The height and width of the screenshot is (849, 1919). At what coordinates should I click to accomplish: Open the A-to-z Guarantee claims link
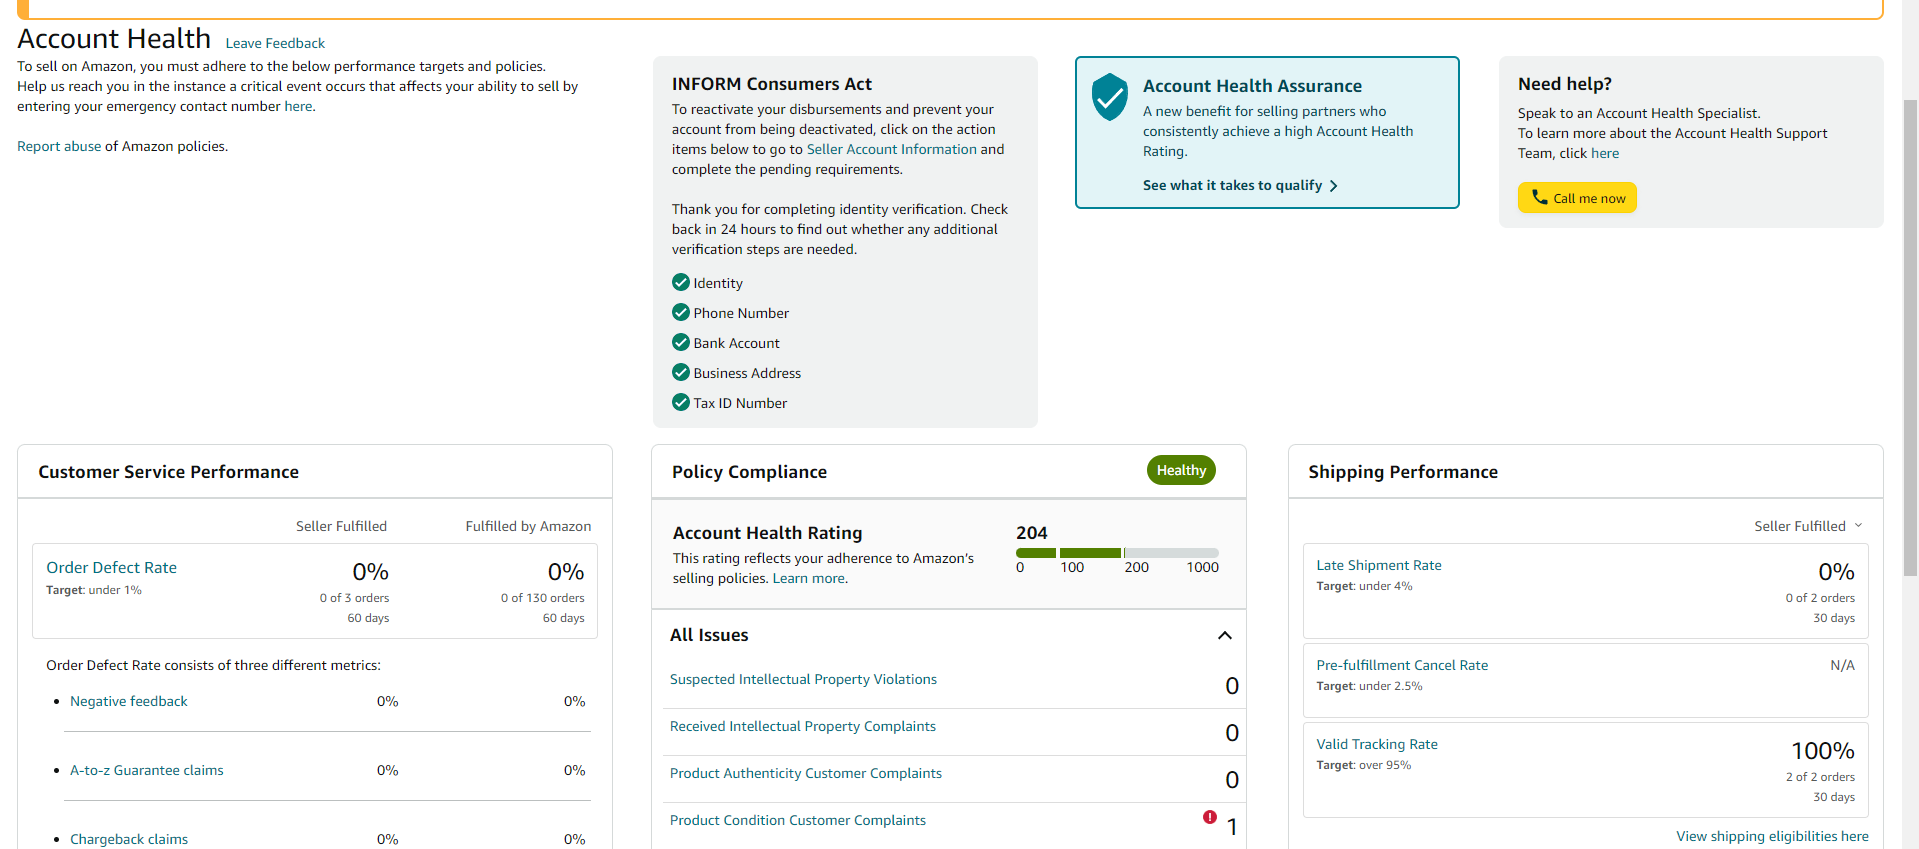pos(147,770)
